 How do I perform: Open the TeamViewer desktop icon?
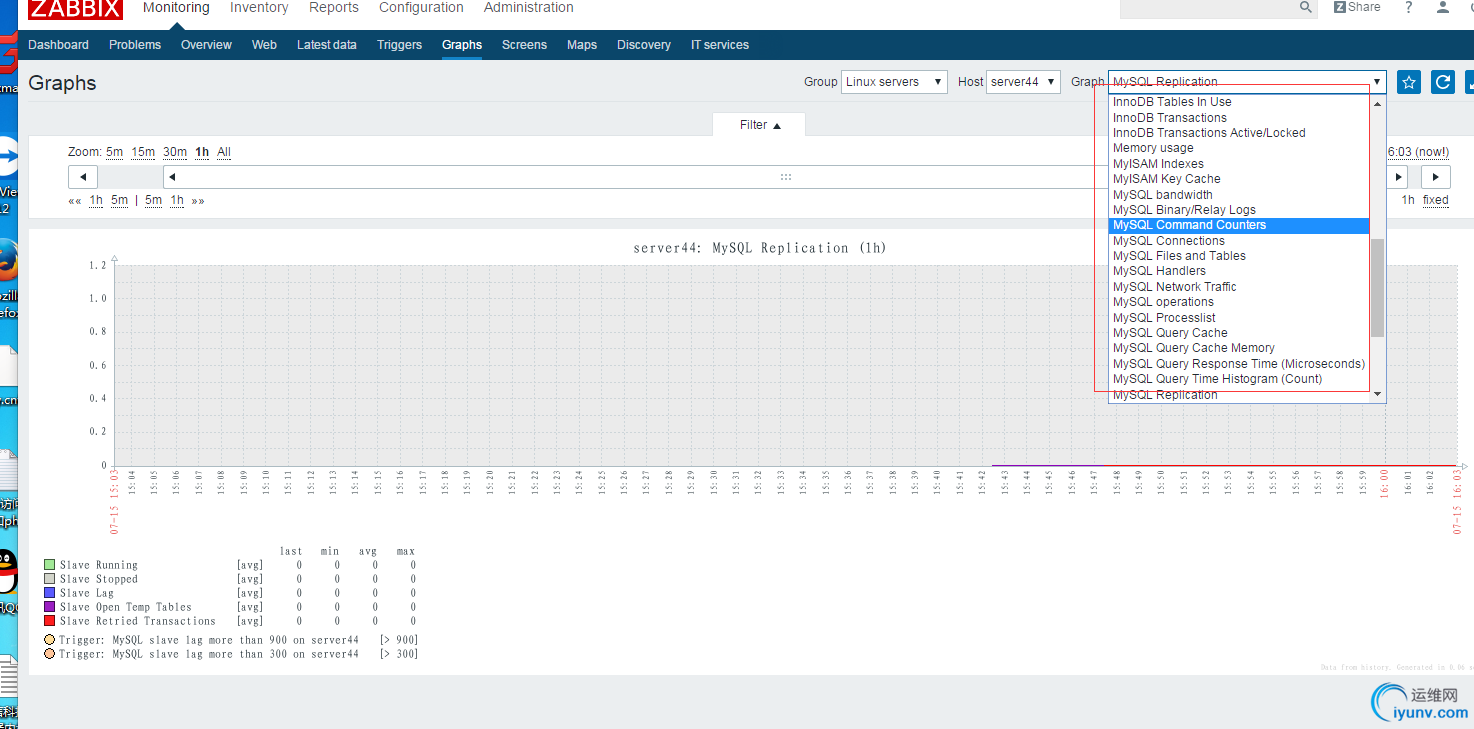(7, 158)
